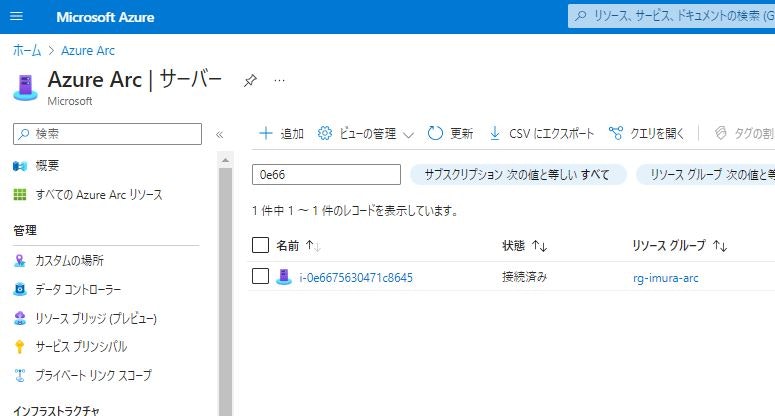Open the portal hamburger menu
This screenshot has width=775, height=416.
pos(16,16)
